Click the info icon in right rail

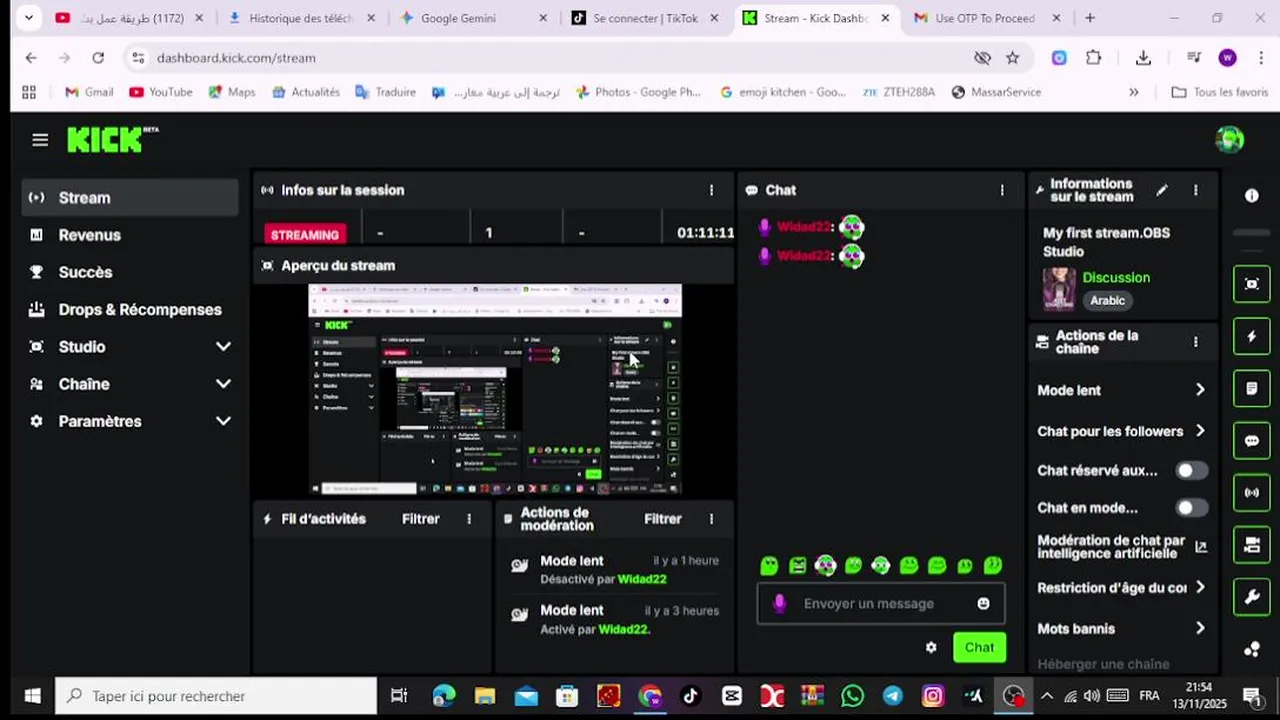click(1251, 196)
